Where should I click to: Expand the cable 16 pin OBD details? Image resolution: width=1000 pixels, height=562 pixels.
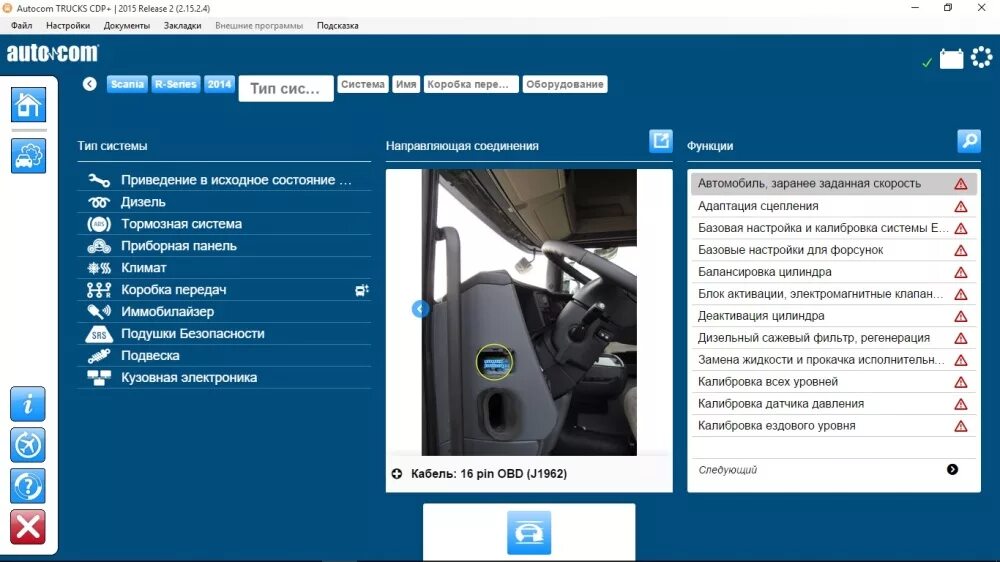point(397,473)
